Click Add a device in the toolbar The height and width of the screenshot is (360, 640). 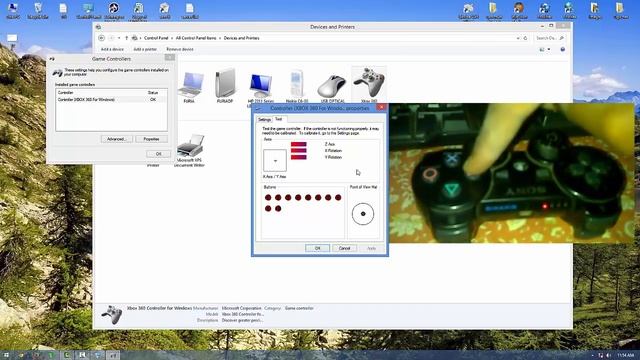(112, 49)
